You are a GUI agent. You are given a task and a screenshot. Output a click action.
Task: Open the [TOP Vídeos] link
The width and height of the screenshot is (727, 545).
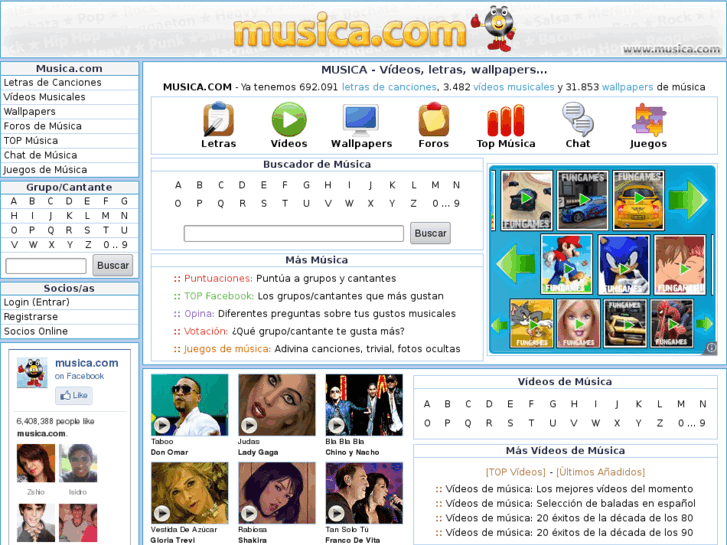[x=516, y=472]
